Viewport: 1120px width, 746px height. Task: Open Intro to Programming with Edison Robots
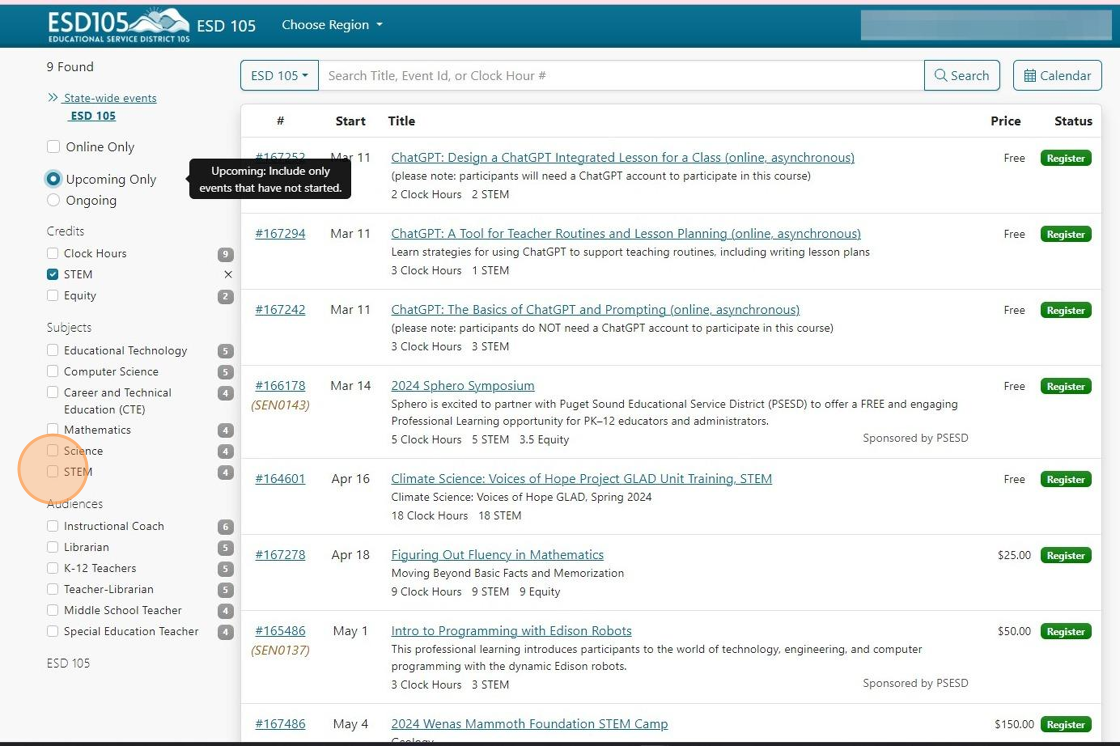(511, 631)
